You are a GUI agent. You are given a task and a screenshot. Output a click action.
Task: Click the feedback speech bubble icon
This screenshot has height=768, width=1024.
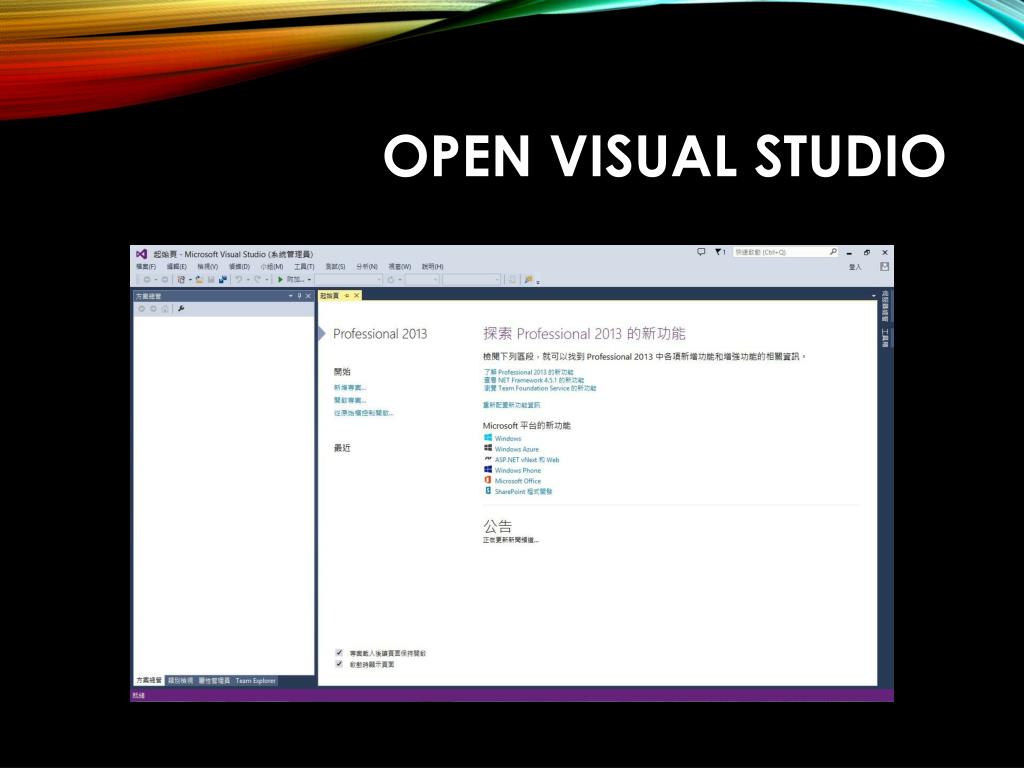point(701,251)
